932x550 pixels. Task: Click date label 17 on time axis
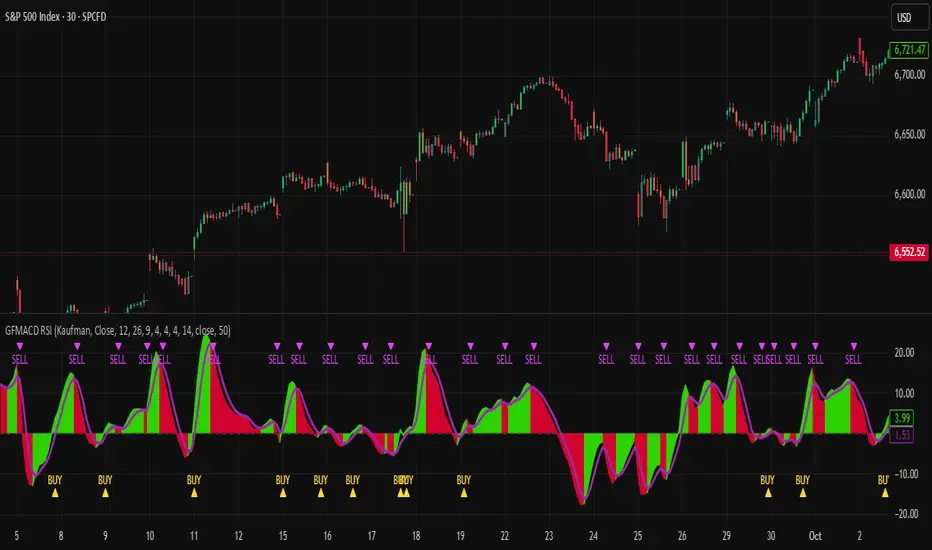(x=371, y=536)
